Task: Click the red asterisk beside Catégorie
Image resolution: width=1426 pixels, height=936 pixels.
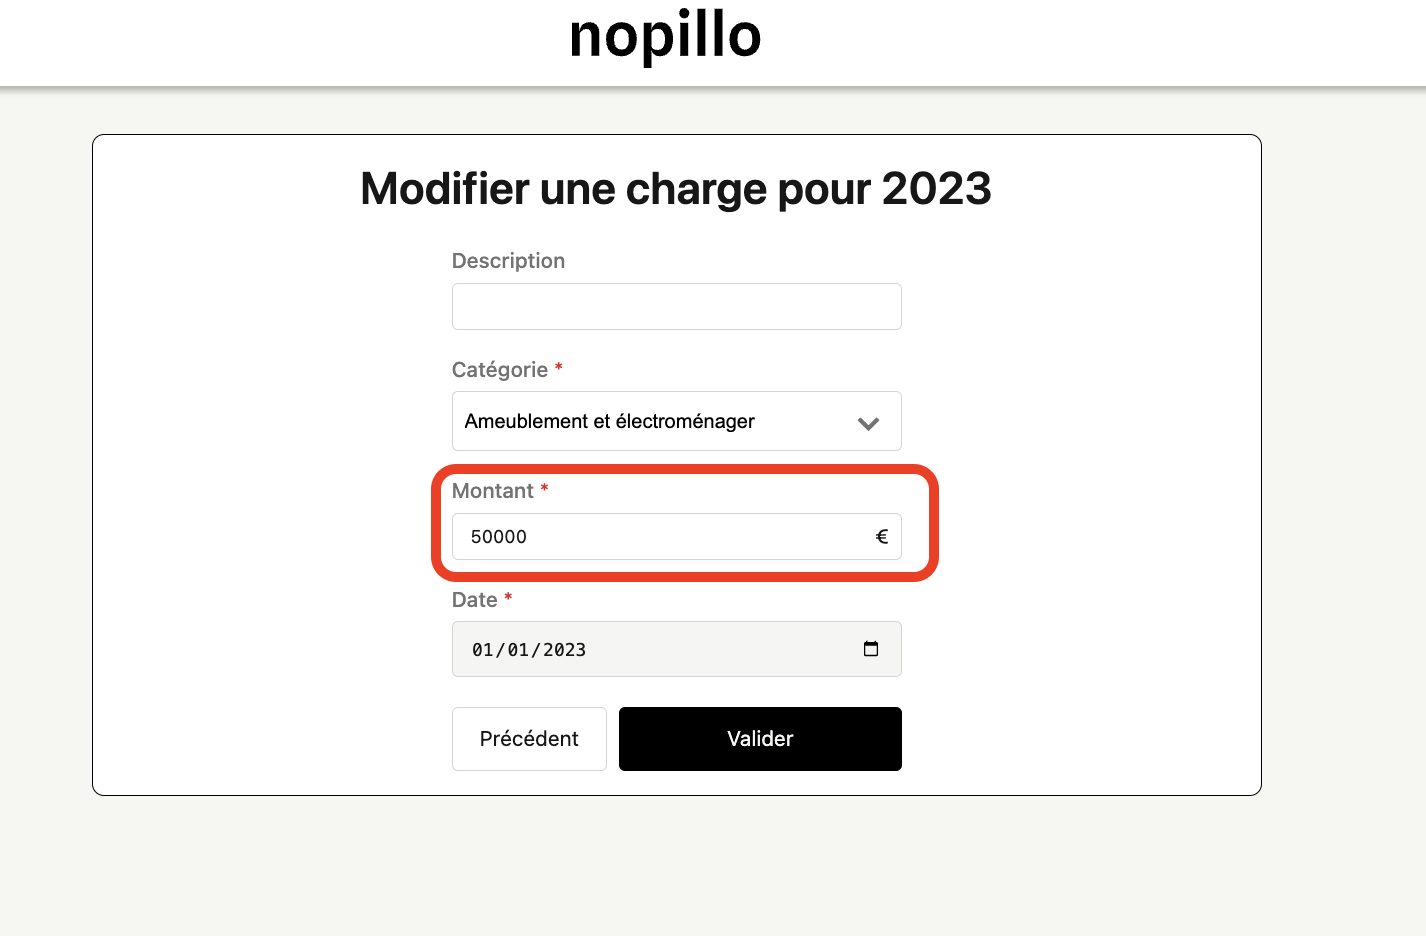Action: pyautogui.click(x=559, y=367)
